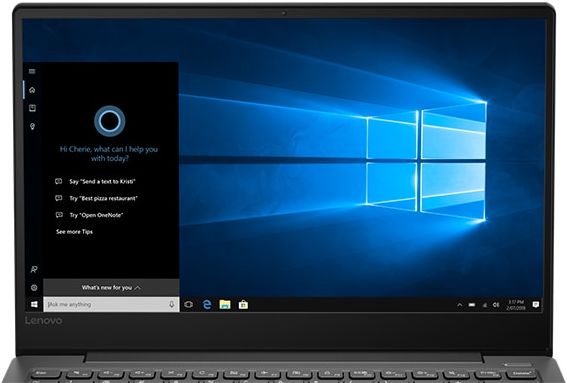Open the Cortana feedback person icon
This screenshot has height=383, width=567.
click(x=34, y=269)
